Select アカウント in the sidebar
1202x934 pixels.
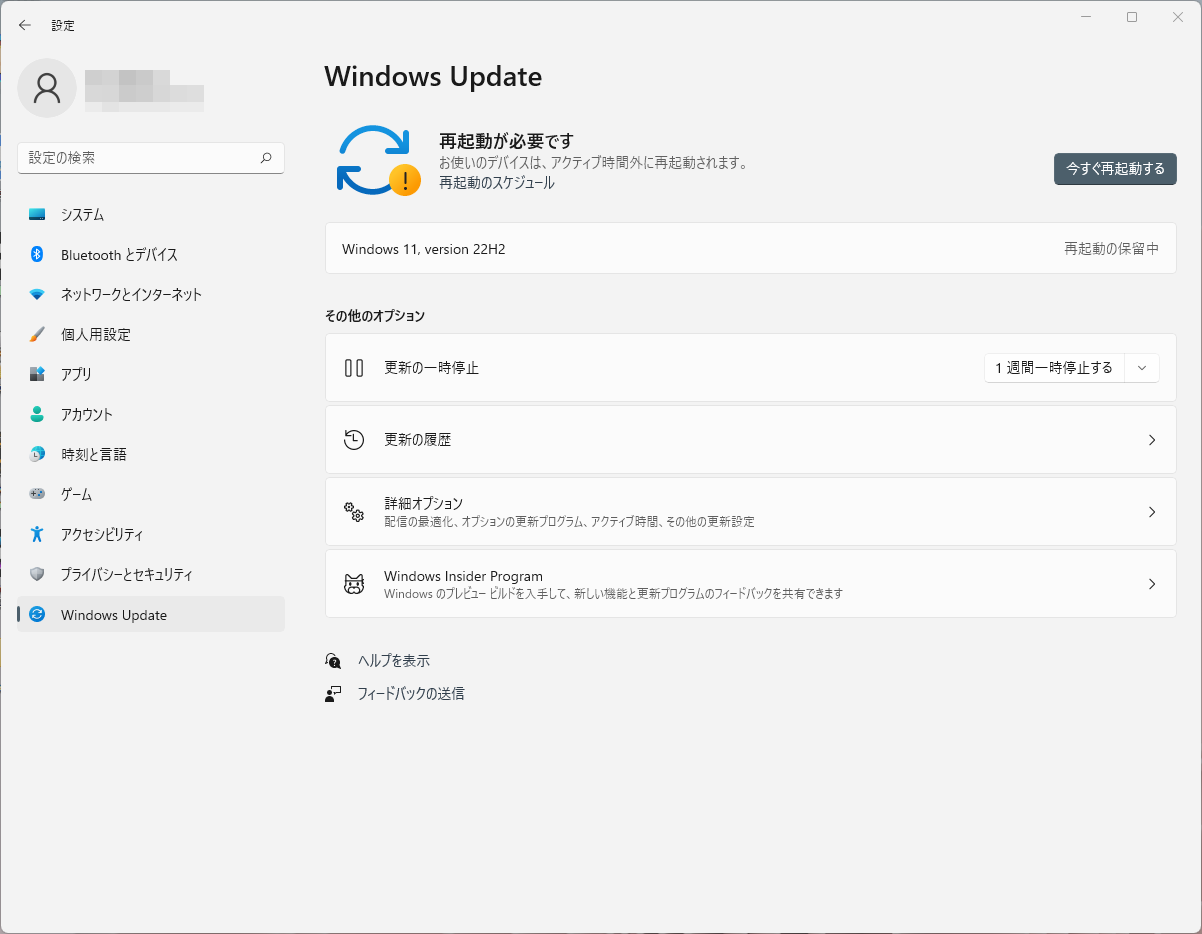[x=151, y=414]
